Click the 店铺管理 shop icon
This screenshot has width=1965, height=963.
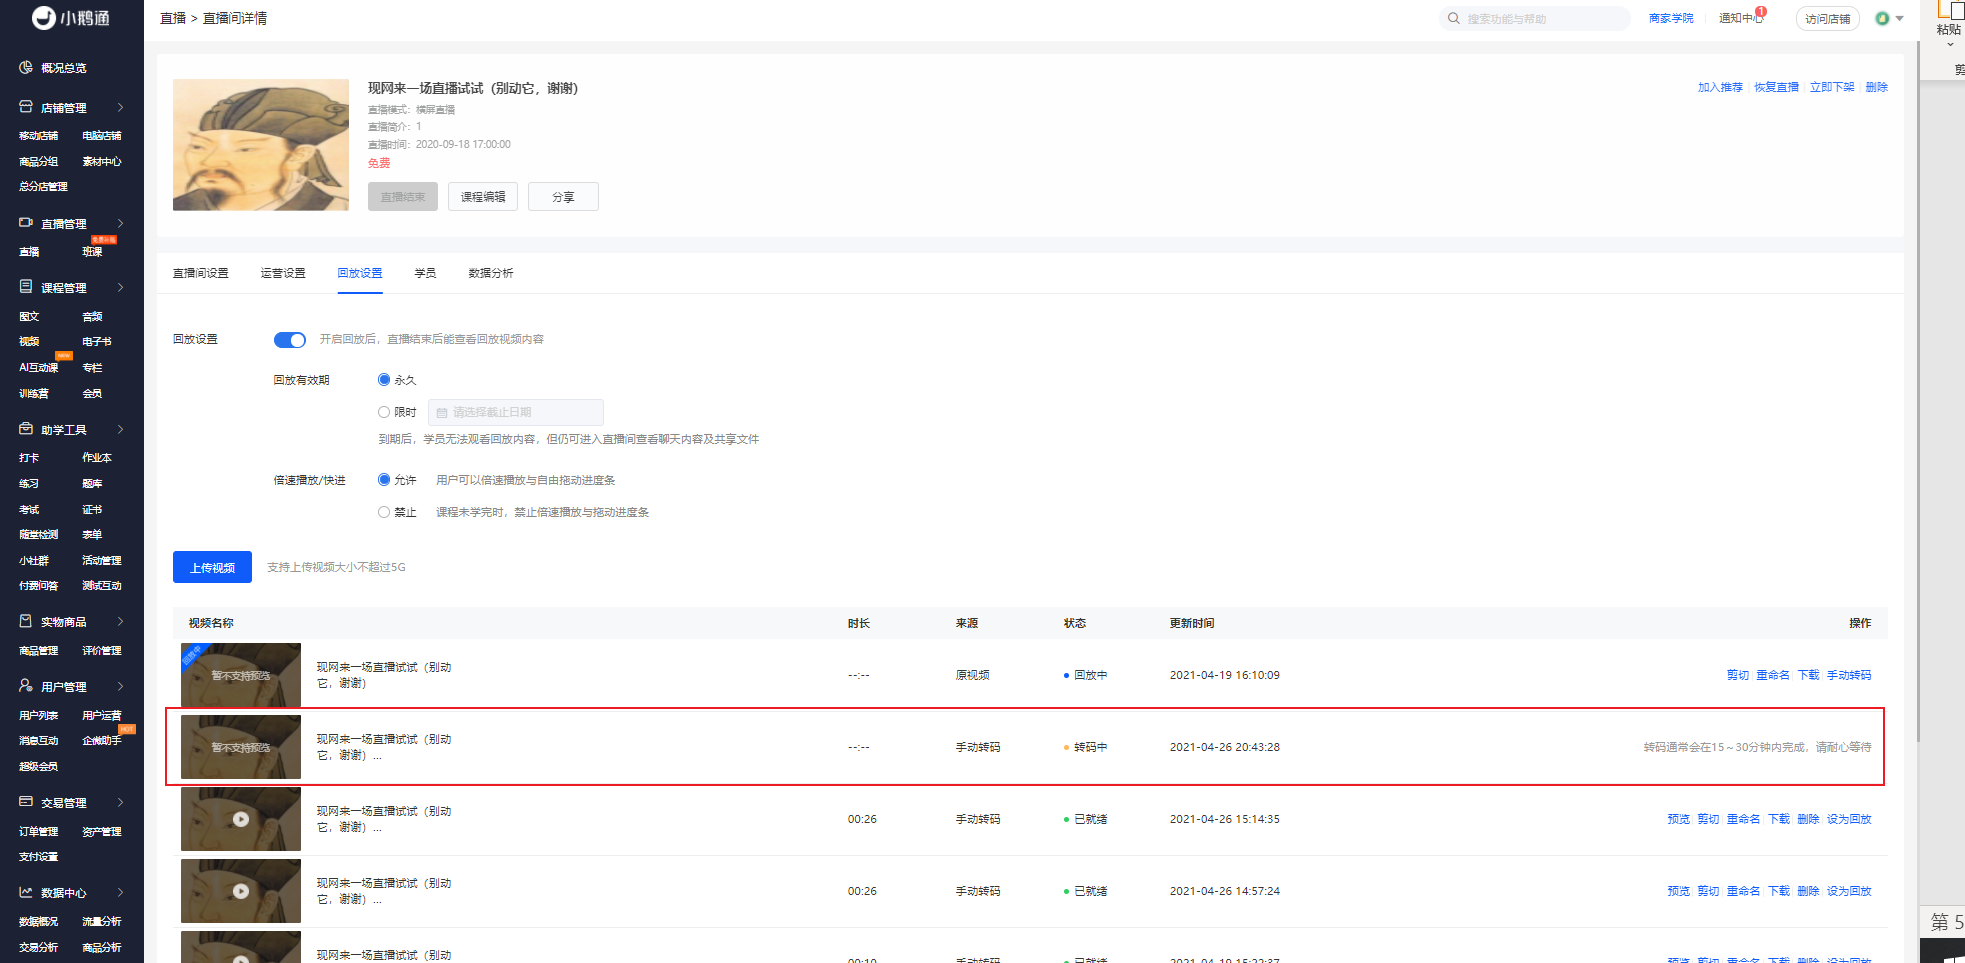[26, 106]
